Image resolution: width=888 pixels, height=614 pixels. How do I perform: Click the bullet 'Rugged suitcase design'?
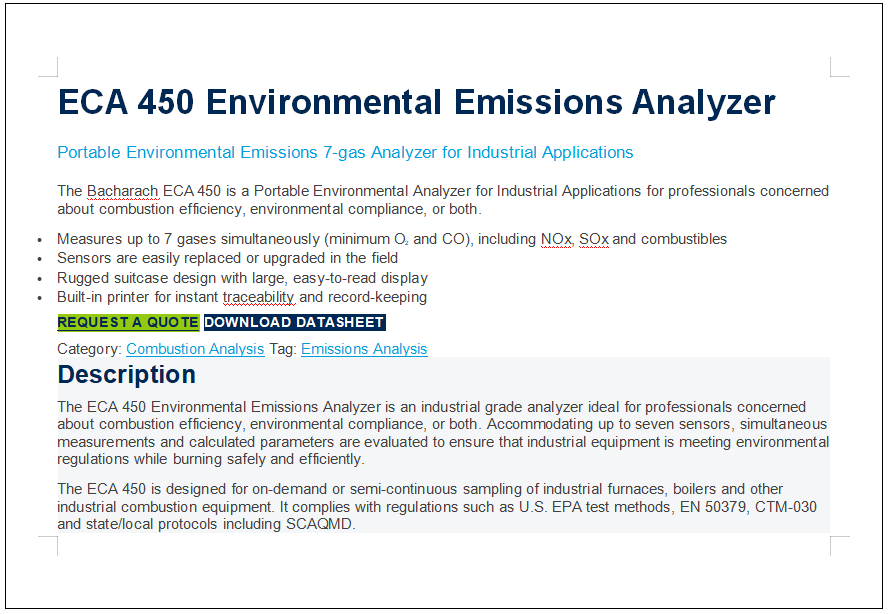(x=242, y=278)
